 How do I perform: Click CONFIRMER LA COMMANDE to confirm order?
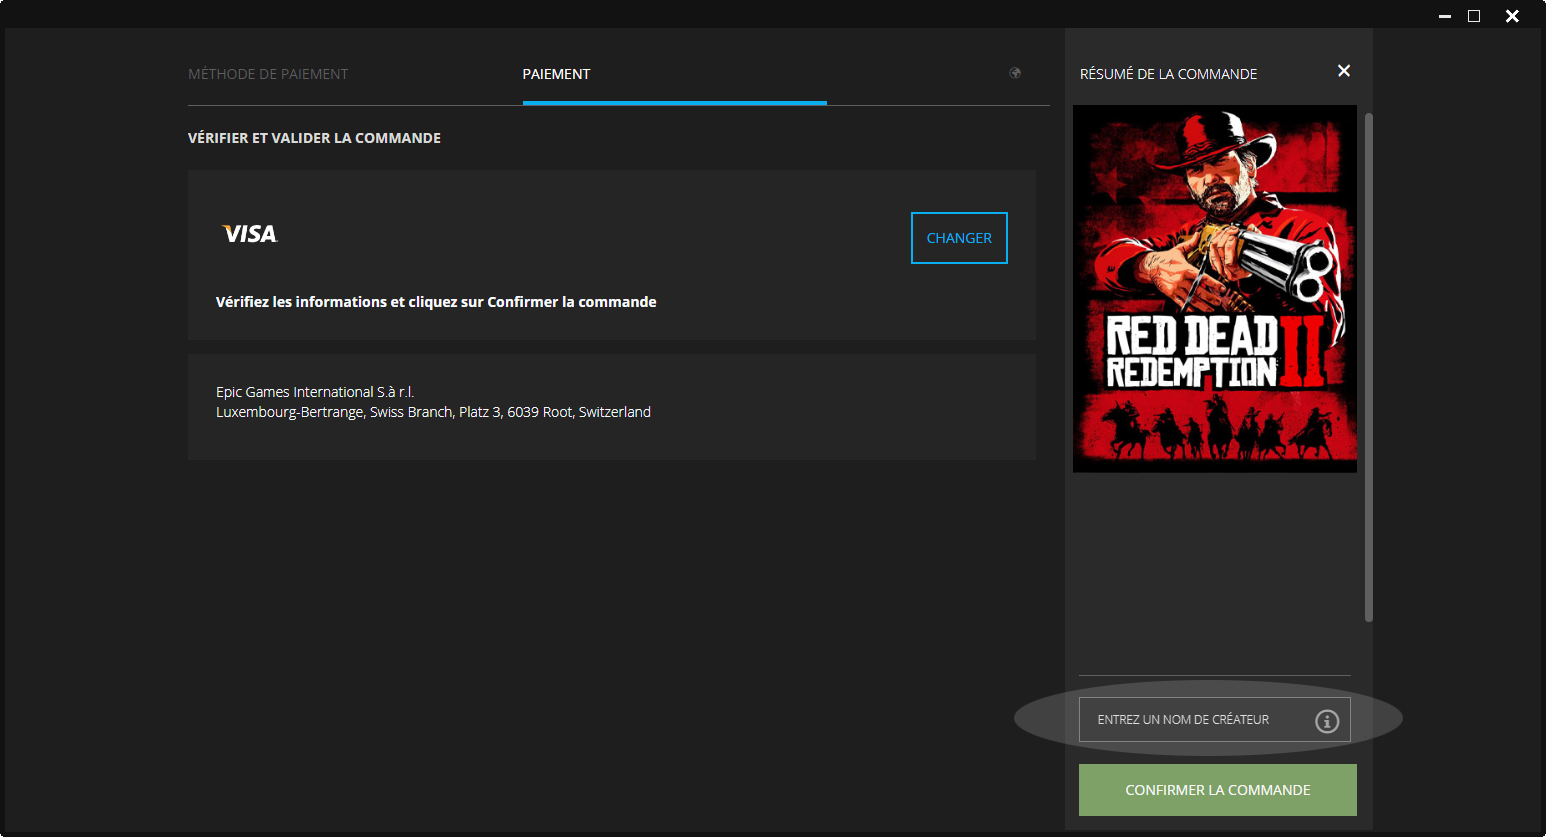(x=1217, y=789)
